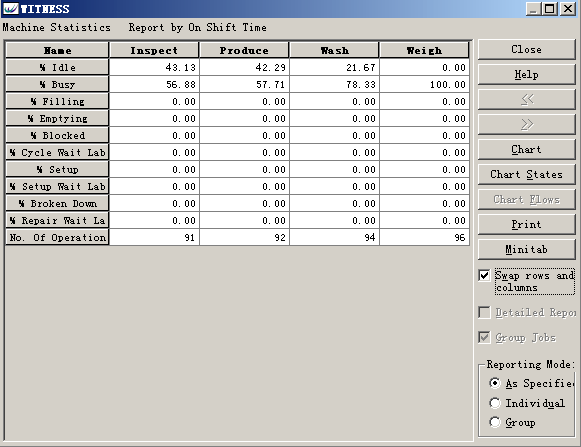
Task: Go to next report with >> button
Action: pos(527,125)
